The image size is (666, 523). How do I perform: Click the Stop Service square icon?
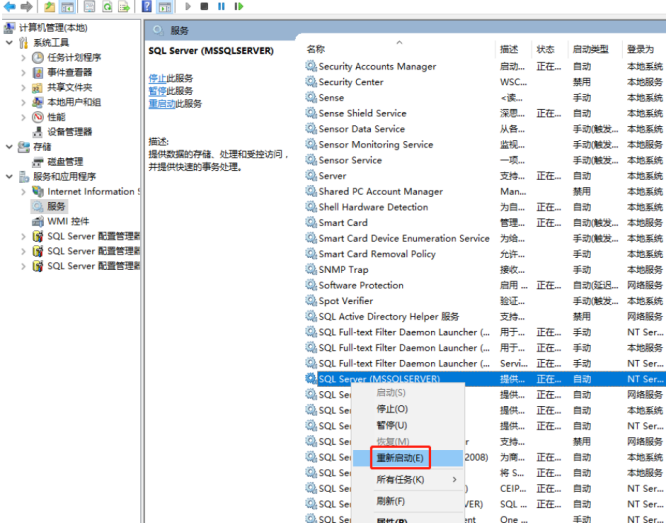(x=204, y=6)
